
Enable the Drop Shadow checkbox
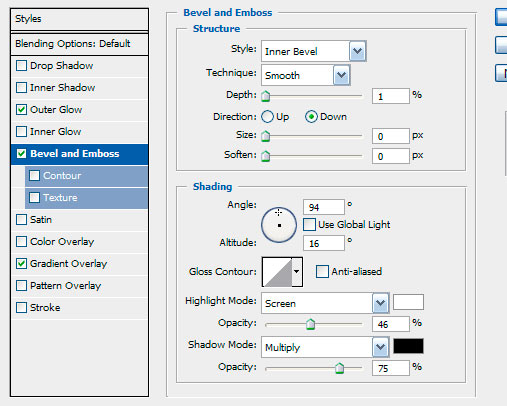click(22, 66)
